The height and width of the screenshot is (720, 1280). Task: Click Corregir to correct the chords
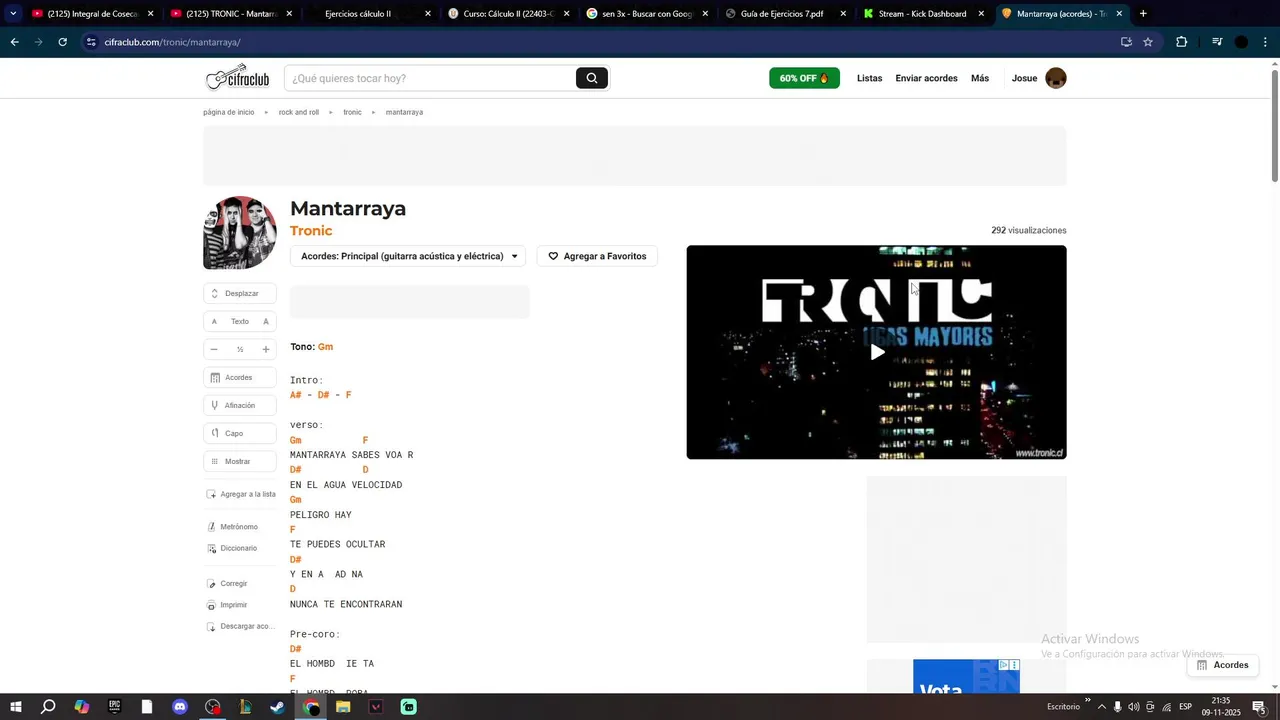pyautogui.click(x=227, y=583)
